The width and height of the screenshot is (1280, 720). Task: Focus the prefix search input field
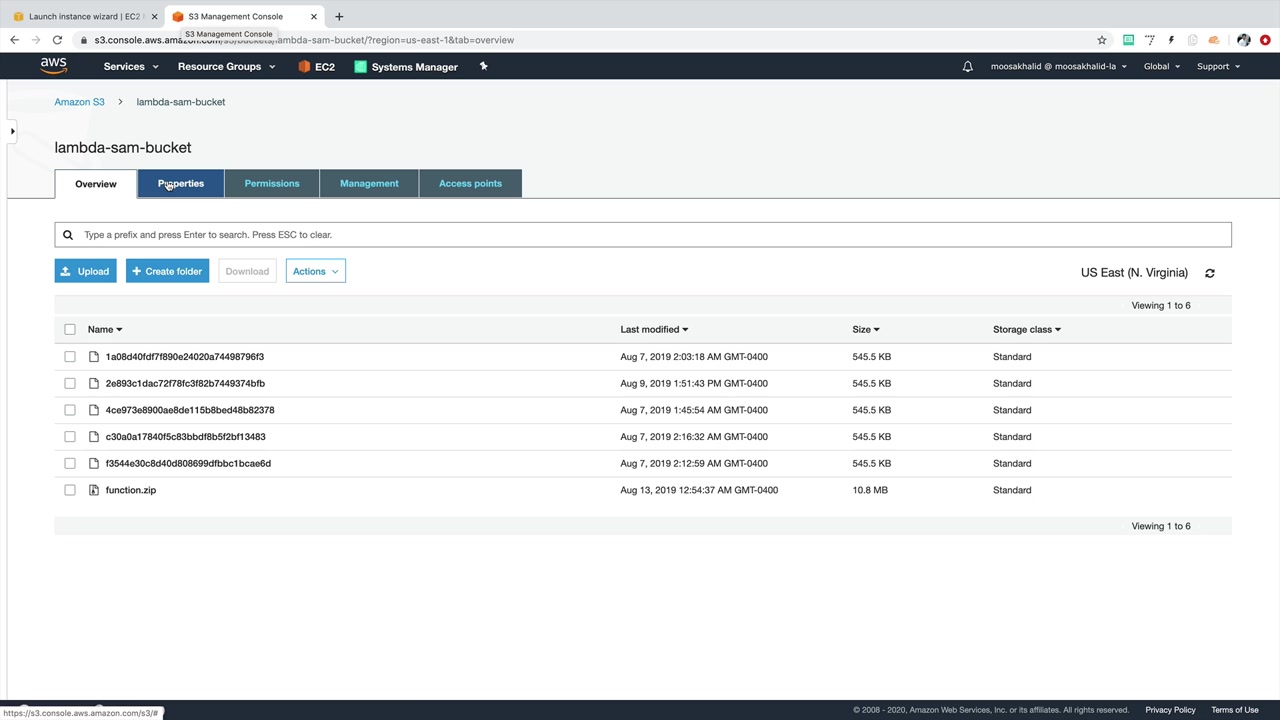[643, 235]
